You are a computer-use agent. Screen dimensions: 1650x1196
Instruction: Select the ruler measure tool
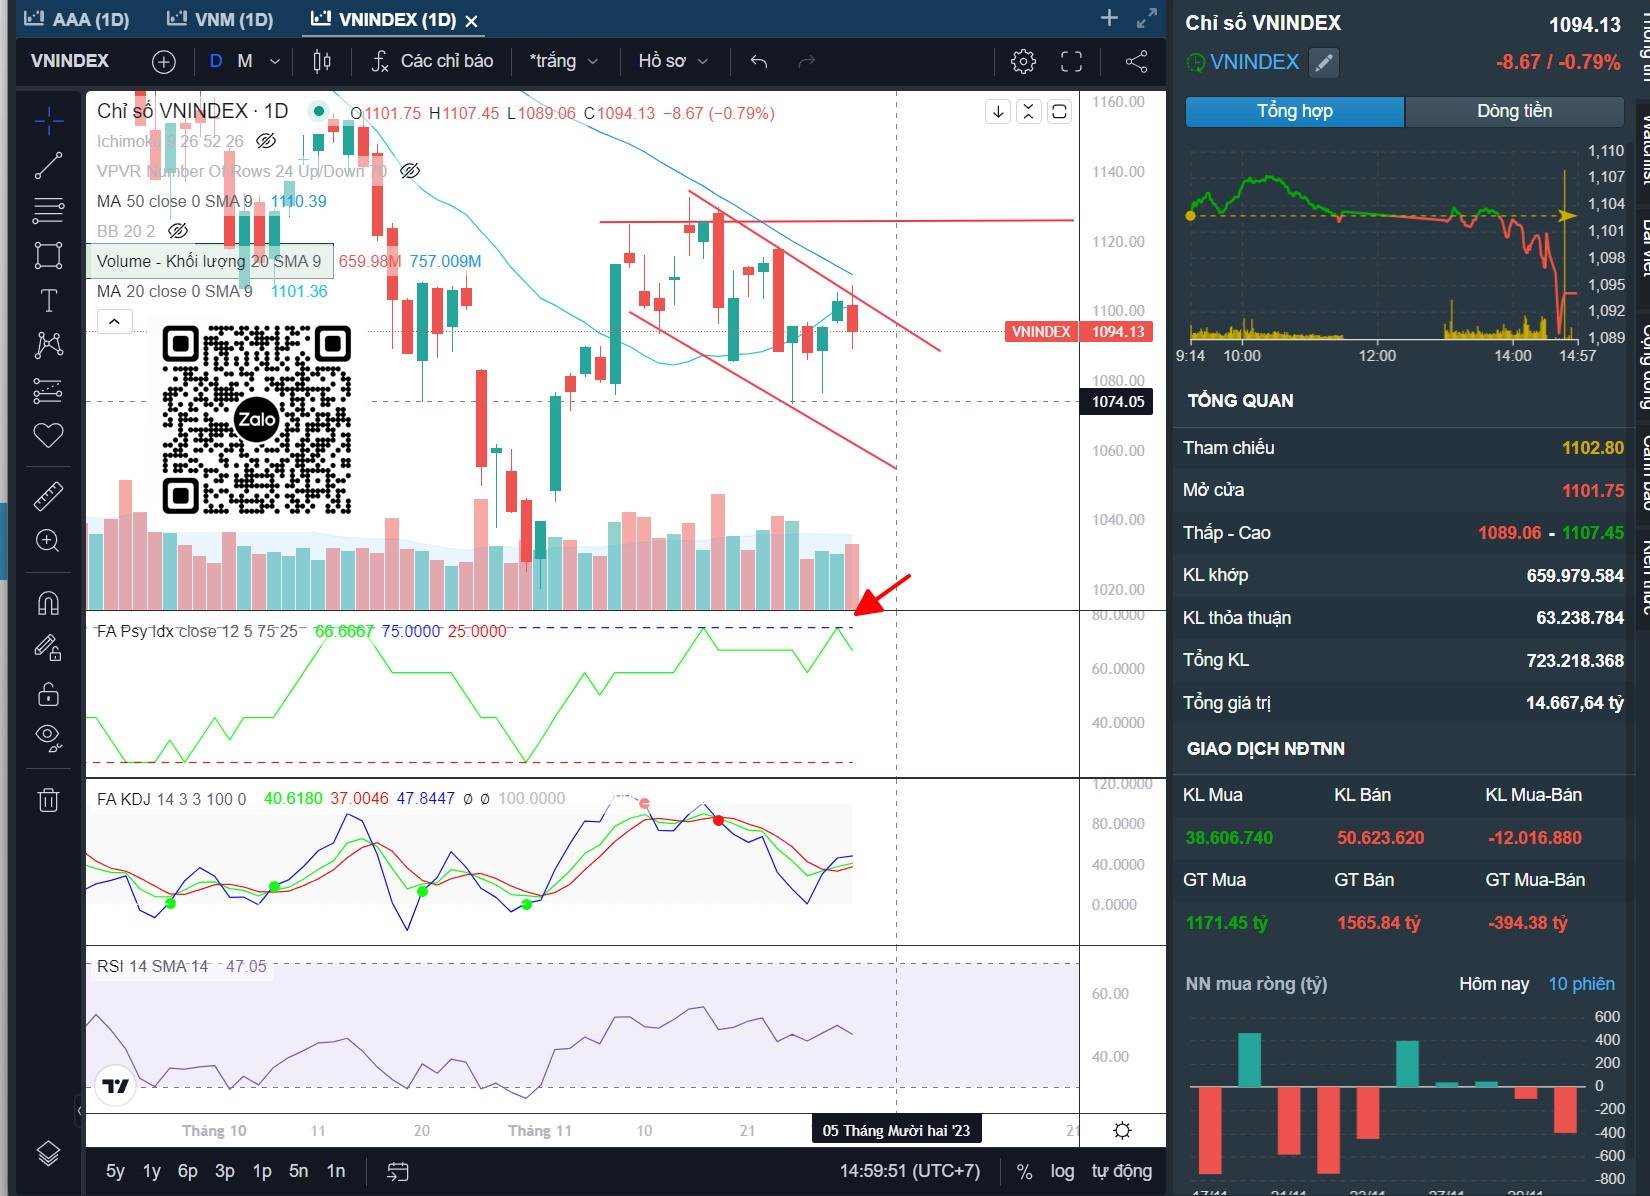[x=48, y=495]
